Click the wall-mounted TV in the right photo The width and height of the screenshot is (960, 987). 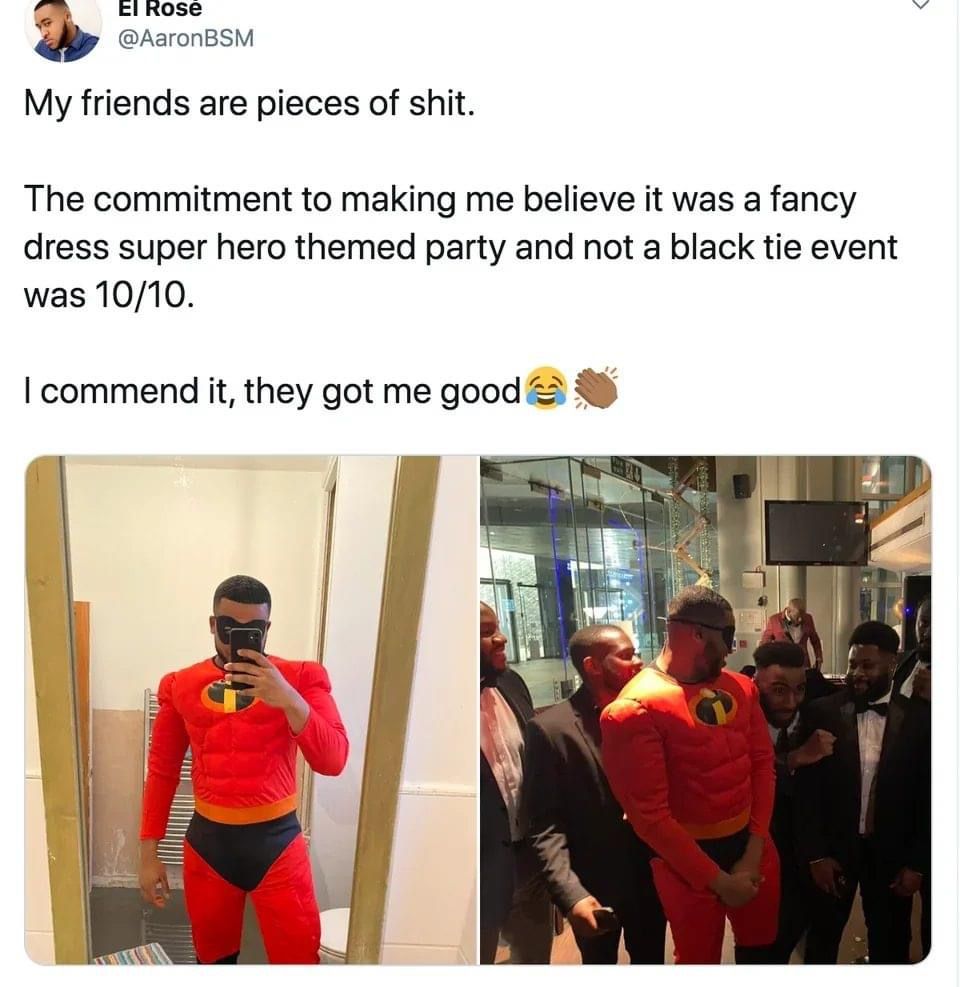point(816,533)
